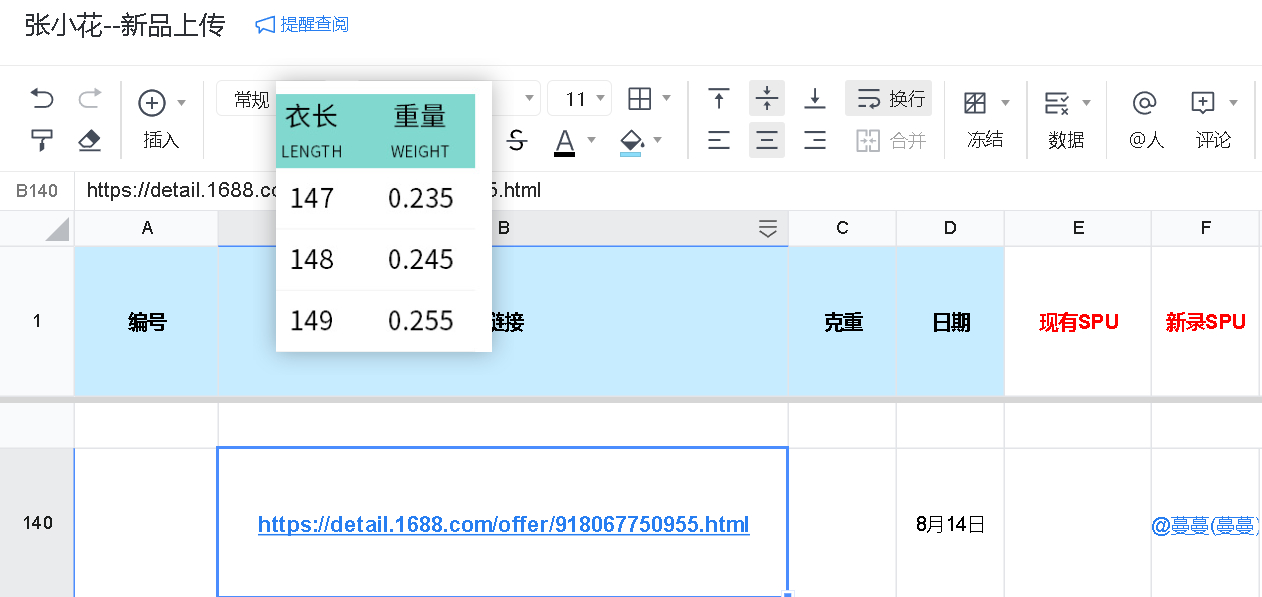Expand the borders dropdown arrow
Screen dimensions: 1262x597
667,98
